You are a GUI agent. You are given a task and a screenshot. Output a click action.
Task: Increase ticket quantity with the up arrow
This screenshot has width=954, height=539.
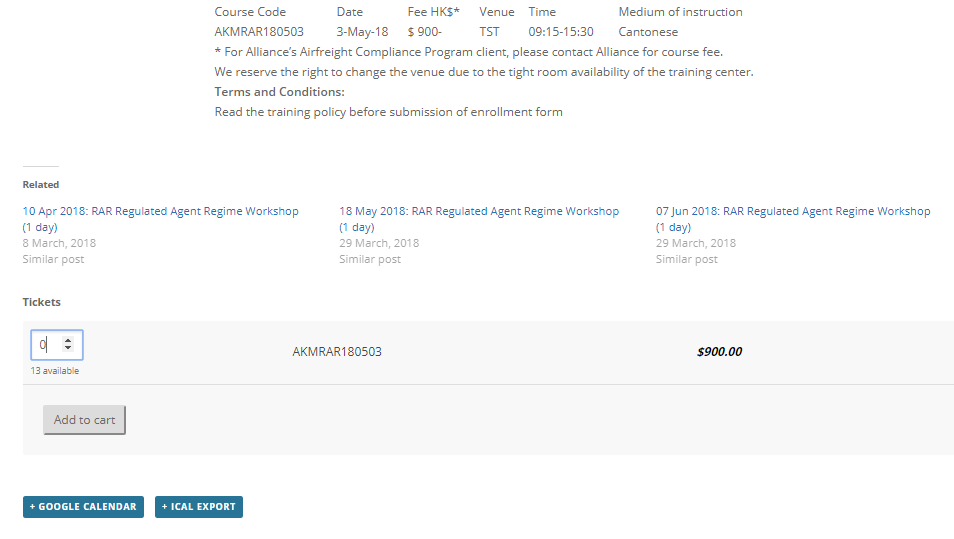click(68, 340)
